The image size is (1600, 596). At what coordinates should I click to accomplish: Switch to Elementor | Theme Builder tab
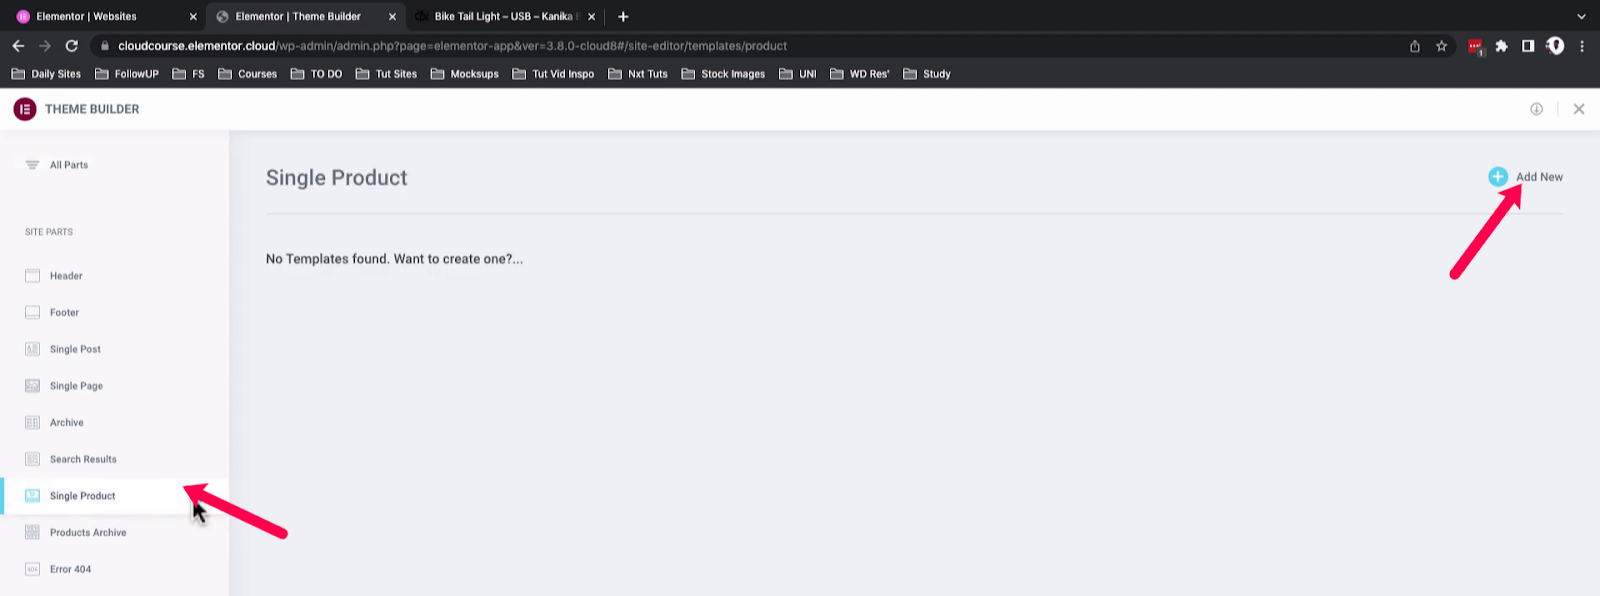(305, 17)
